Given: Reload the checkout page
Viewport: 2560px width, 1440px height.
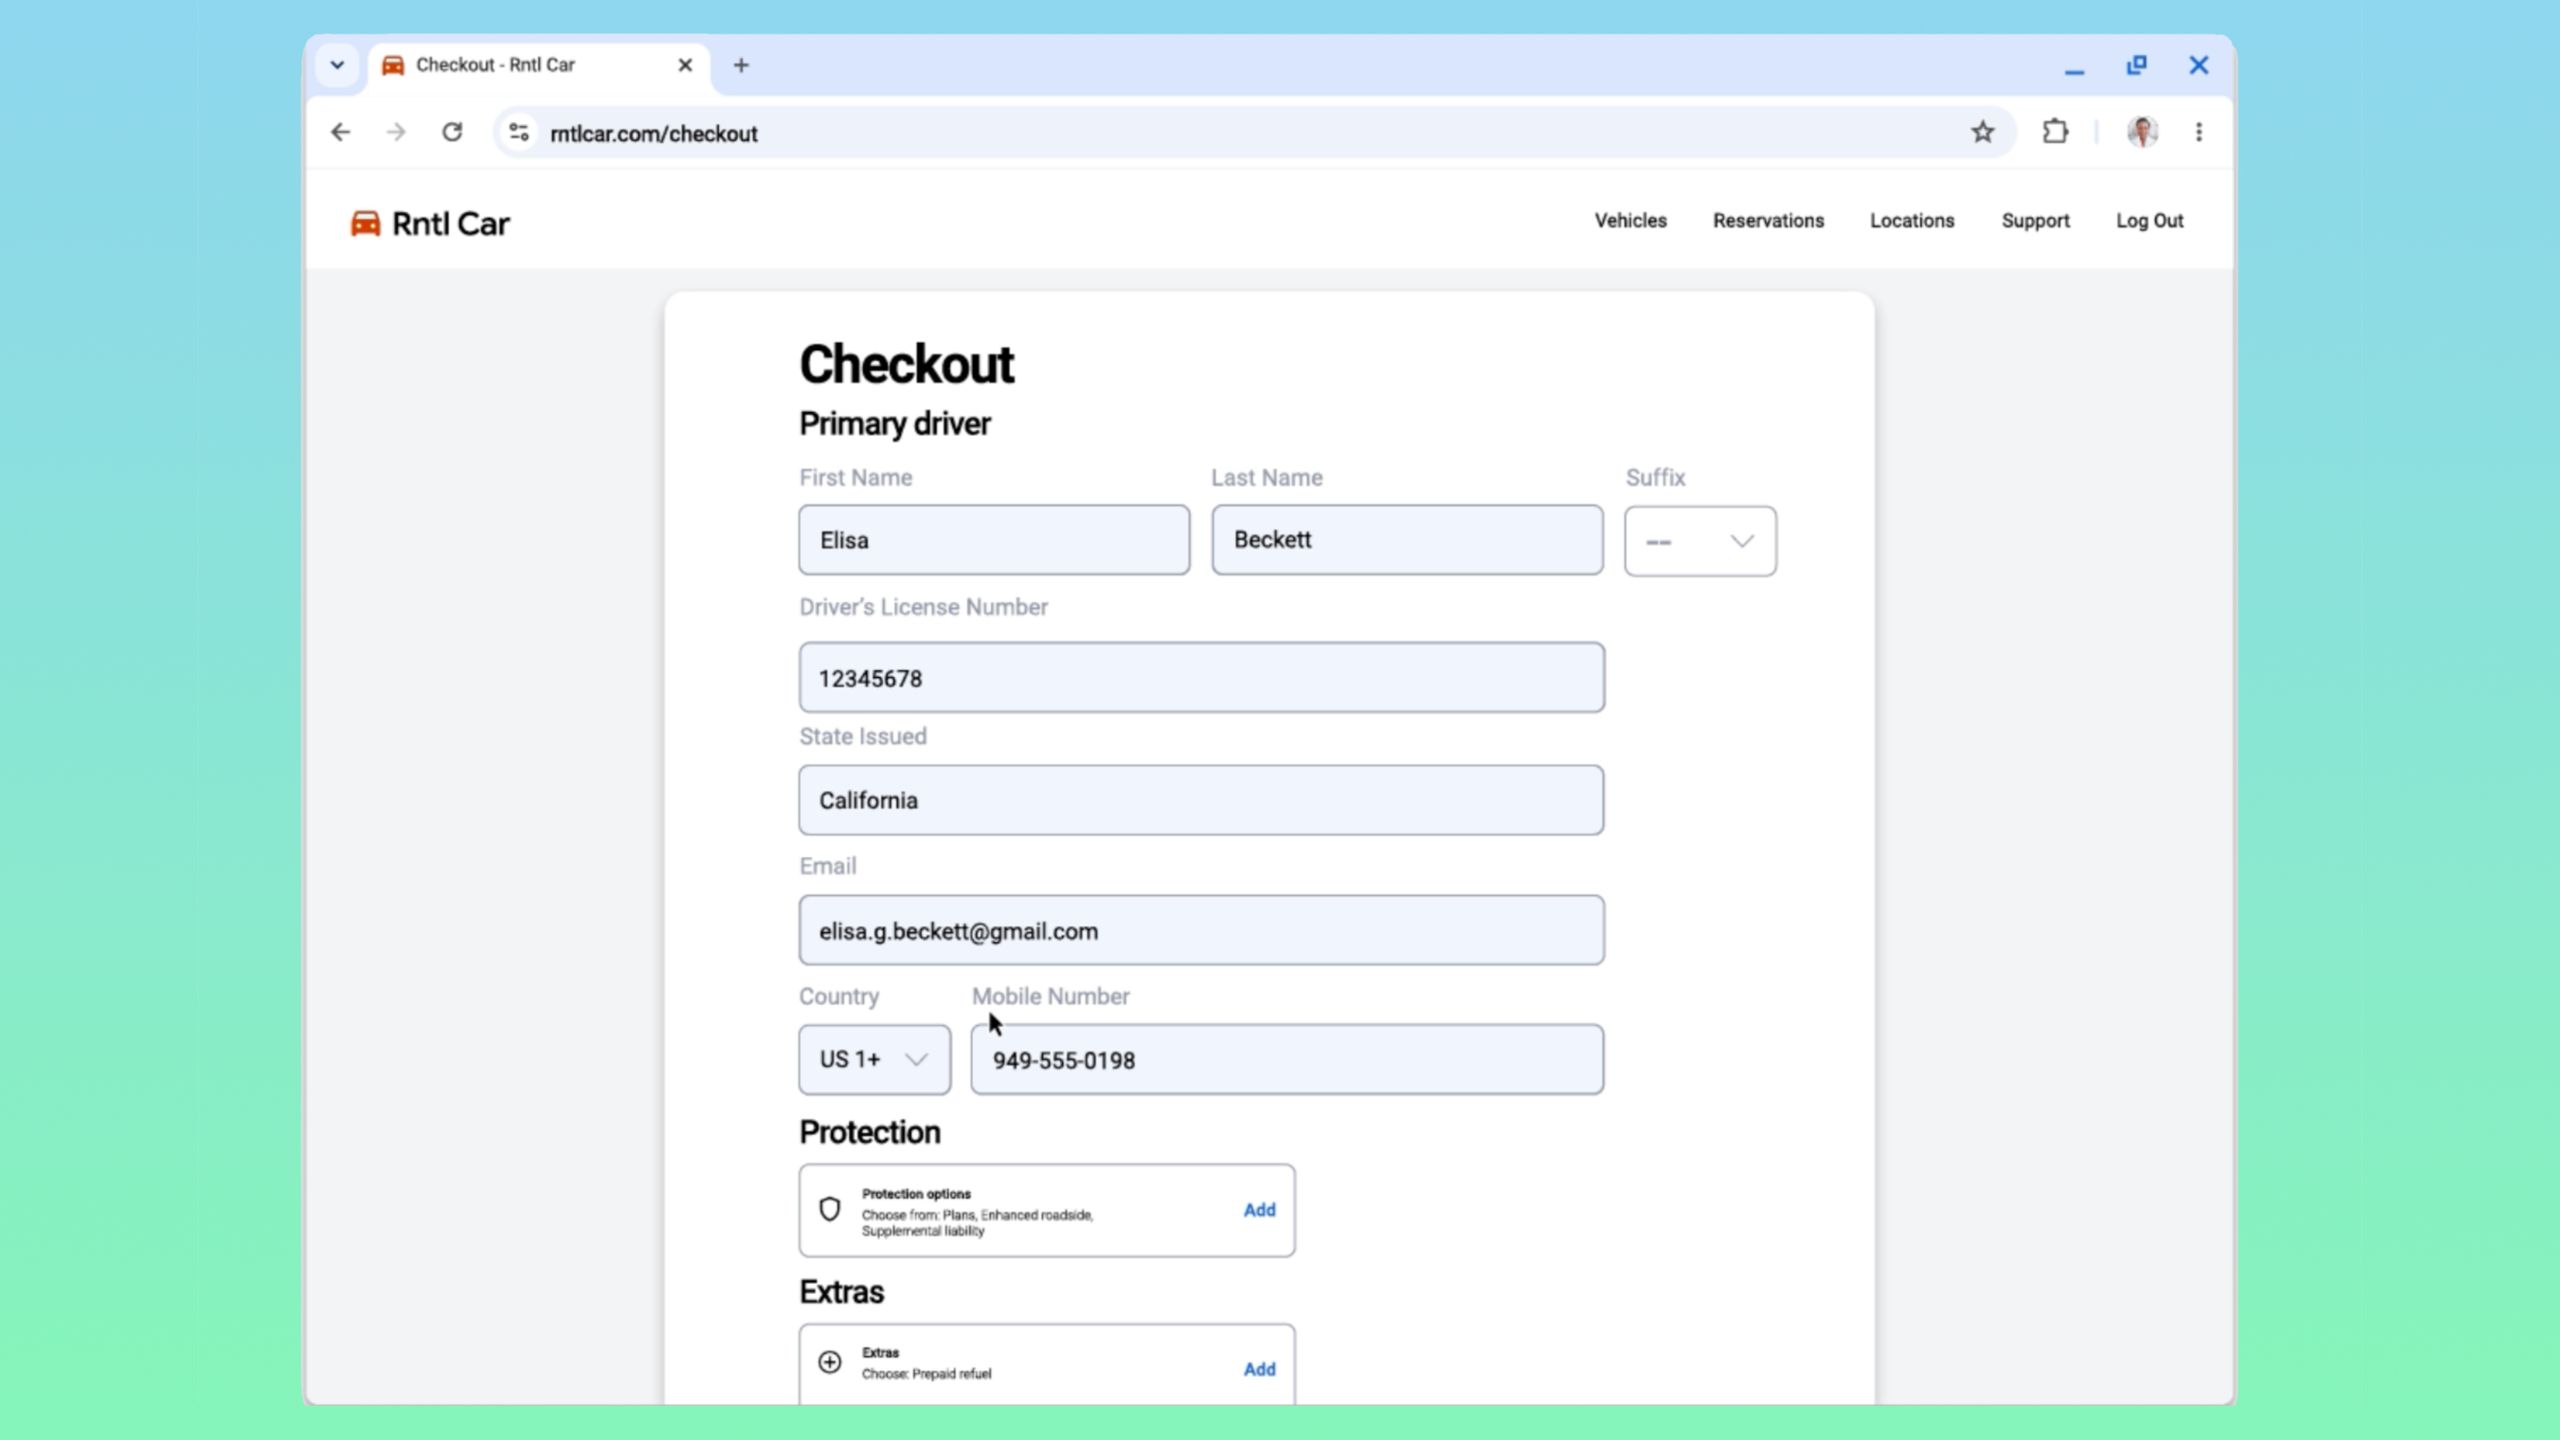Looking at the screenshot, I should (x=452, y=131).
